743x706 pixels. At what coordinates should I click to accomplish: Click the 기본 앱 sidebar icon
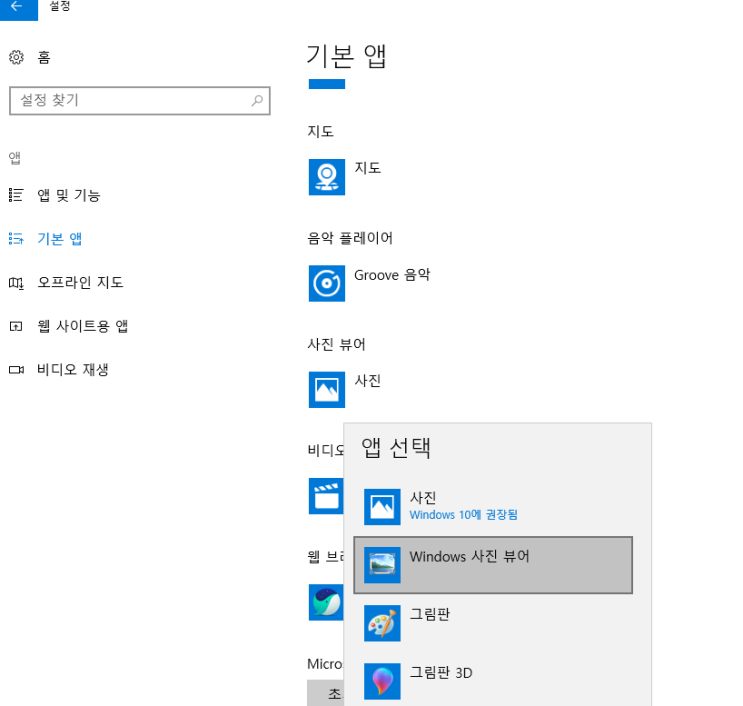click(16, 238)
